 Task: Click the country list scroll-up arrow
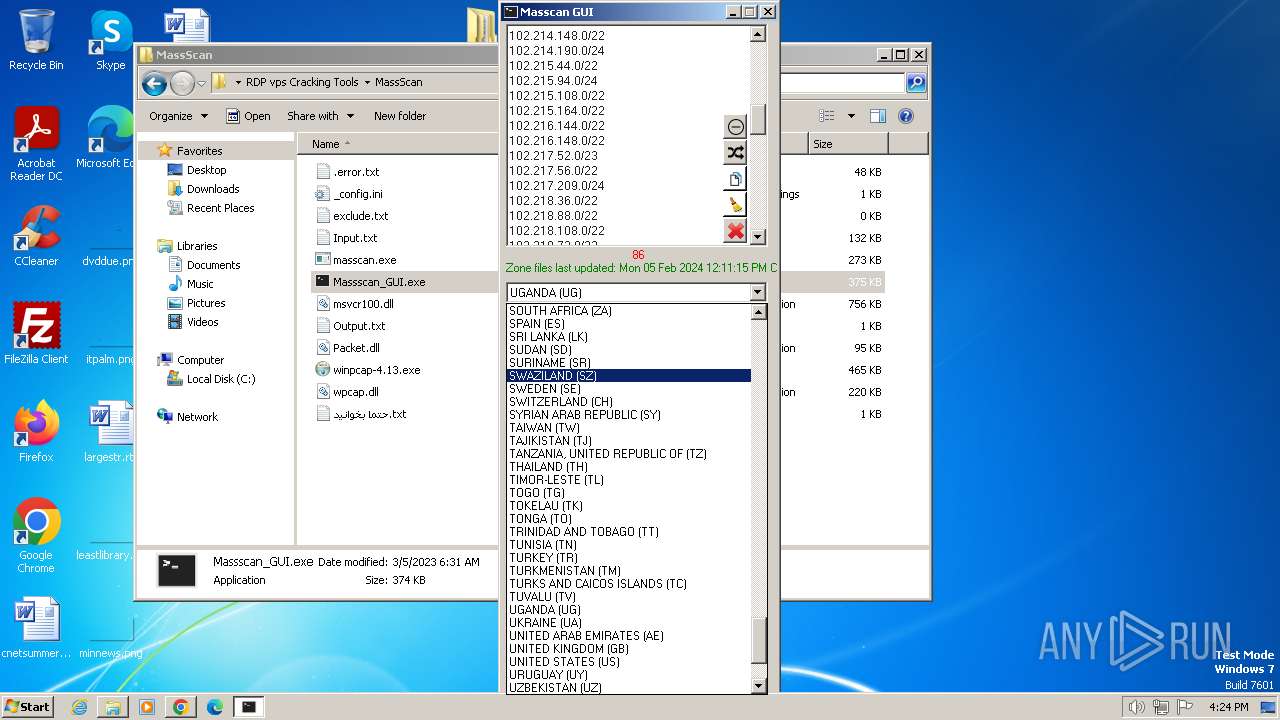click(x=759, y=312)
